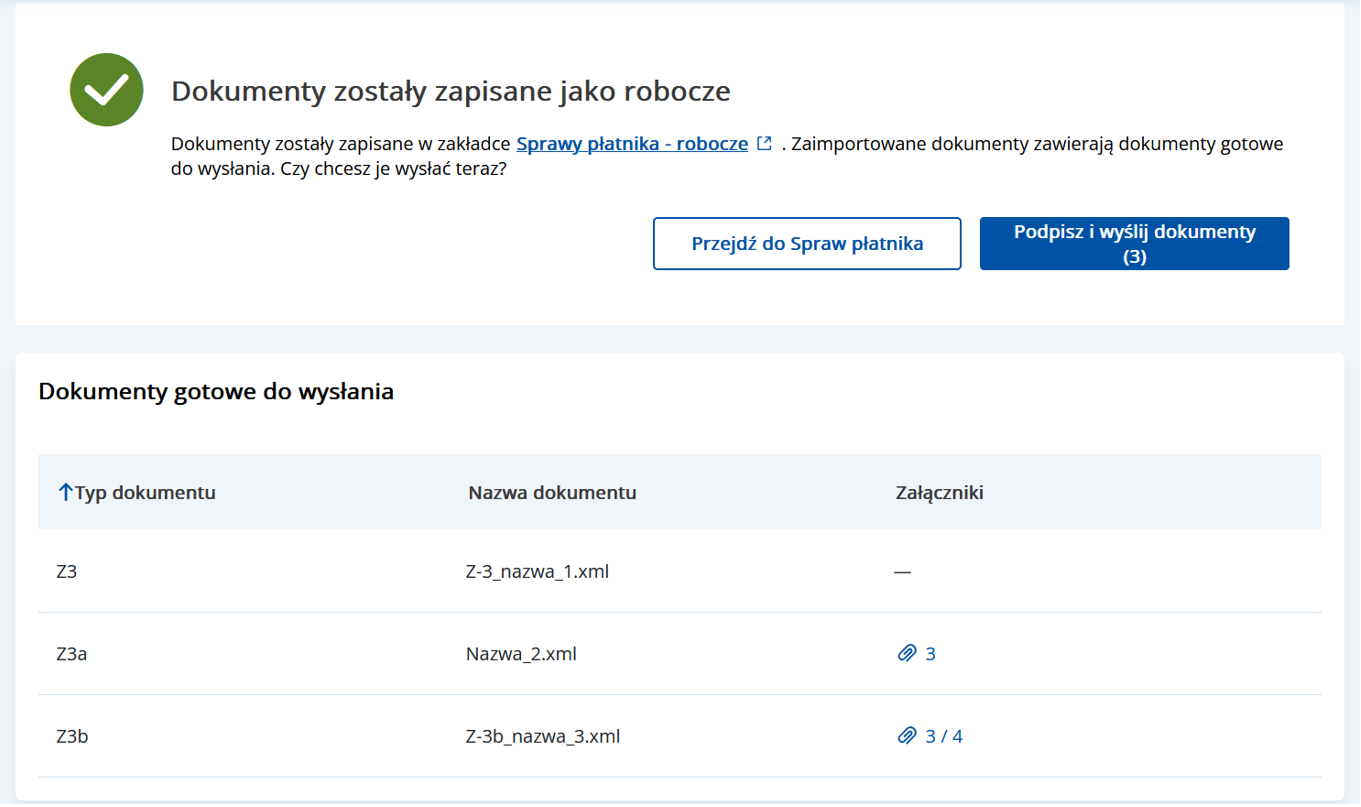Click the ascending sort arrow on Typ dokumentu
This screenshot has width=1361, height=807.
pos(64,492)
